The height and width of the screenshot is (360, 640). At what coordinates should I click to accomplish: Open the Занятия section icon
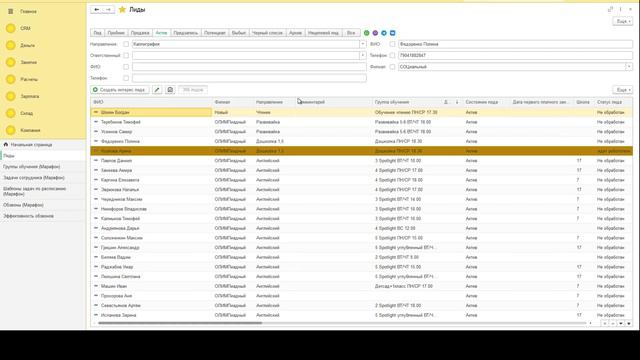coord(11,62)
